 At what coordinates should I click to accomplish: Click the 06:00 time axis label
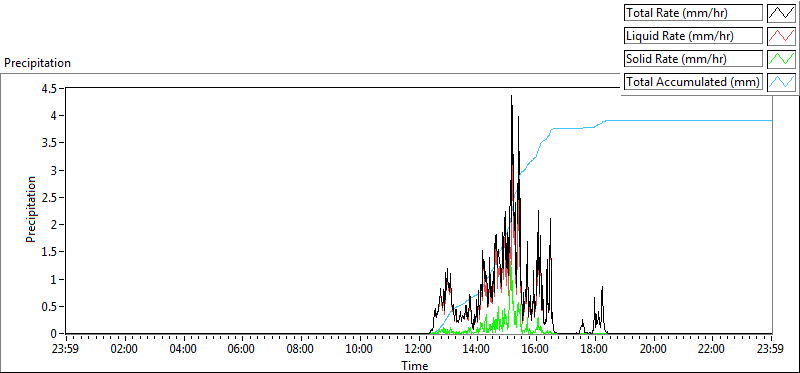242,349
